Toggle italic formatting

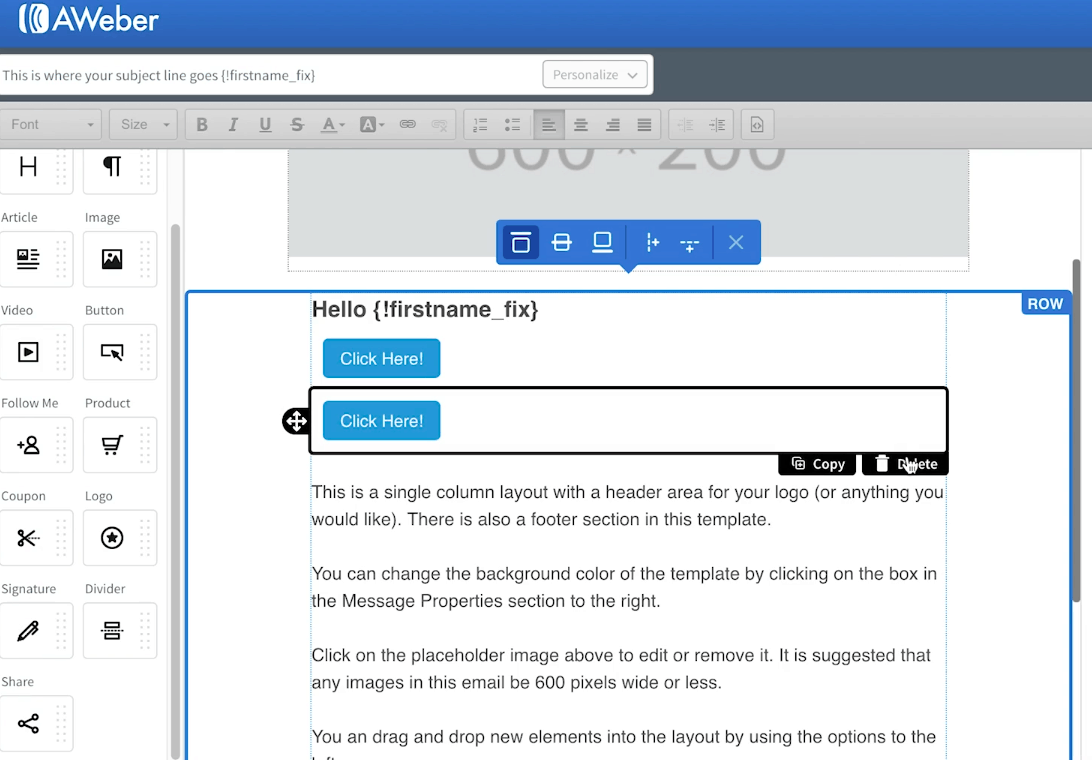coord(233,125)
